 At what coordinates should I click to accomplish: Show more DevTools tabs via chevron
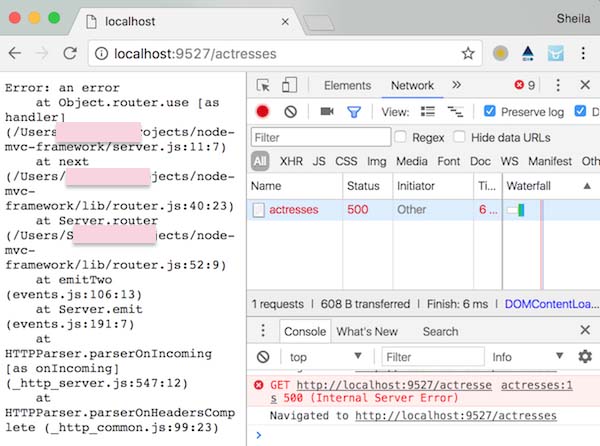pos(457,85)
